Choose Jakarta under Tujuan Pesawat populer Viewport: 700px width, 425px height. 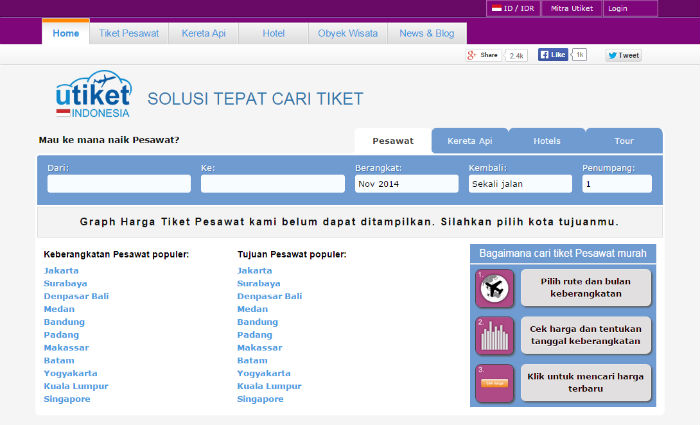tap(254, 271)
